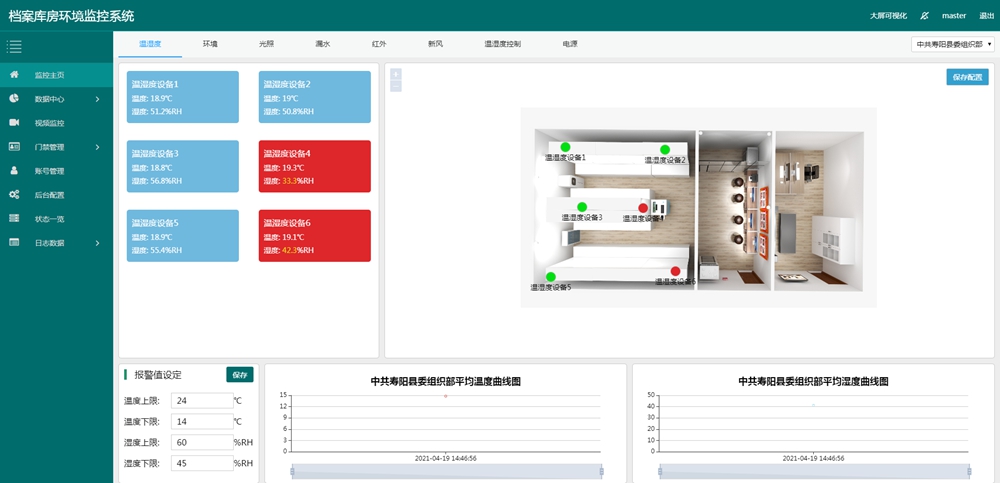The image size is (1000, 483).
Task: Select the 温湿度设备3 card
Action: click(x=183, y=167)
